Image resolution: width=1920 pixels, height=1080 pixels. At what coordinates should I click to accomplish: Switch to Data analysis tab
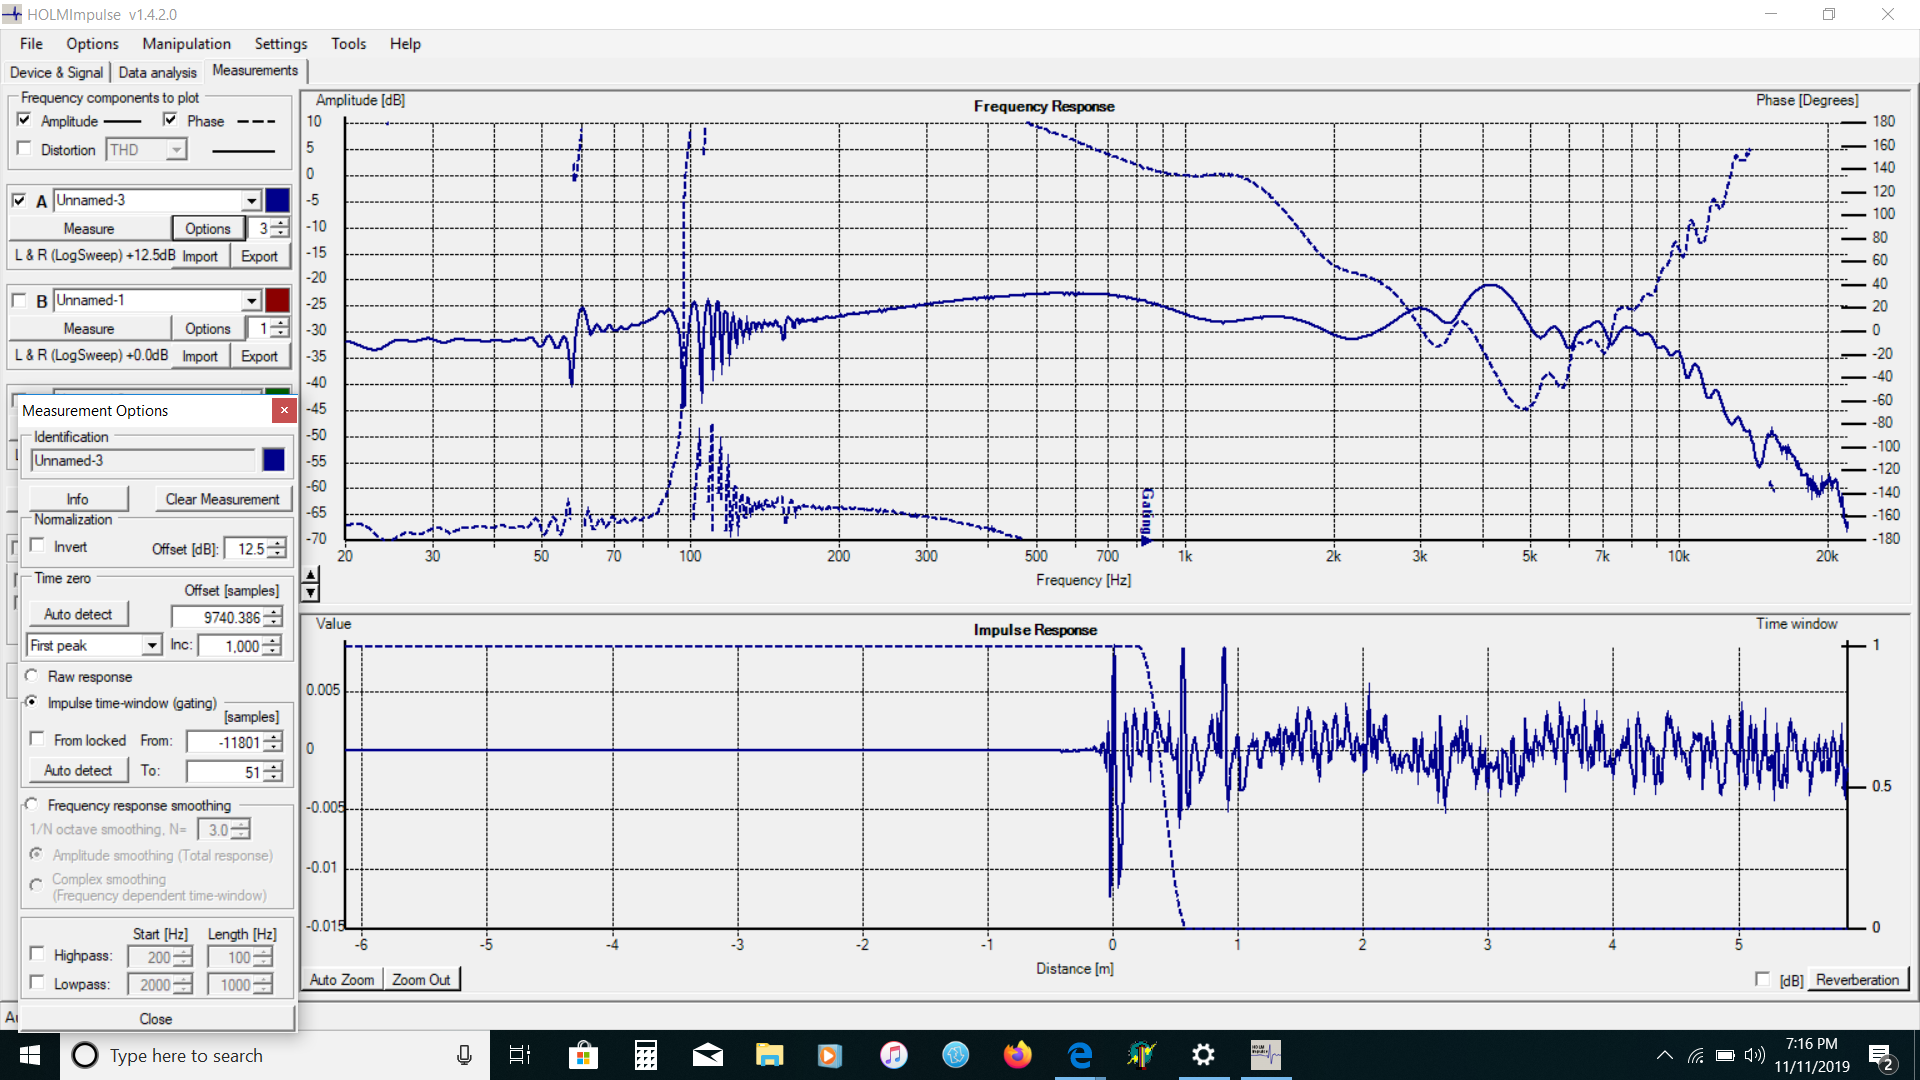(x=157, y=72)
